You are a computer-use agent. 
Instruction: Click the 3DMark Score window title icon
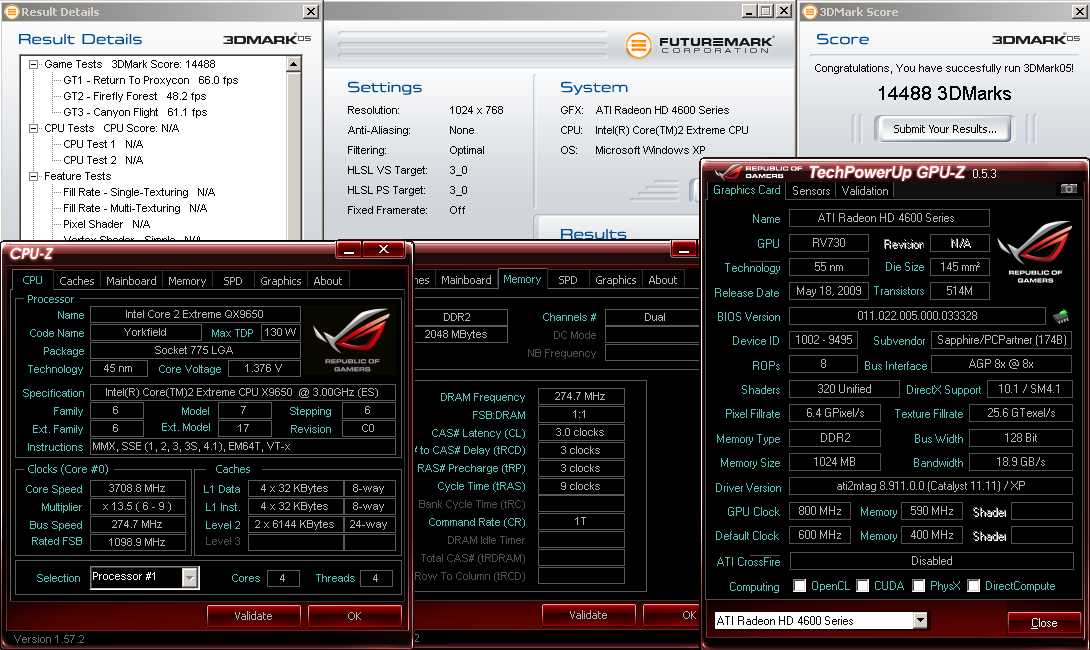point(810,12)
